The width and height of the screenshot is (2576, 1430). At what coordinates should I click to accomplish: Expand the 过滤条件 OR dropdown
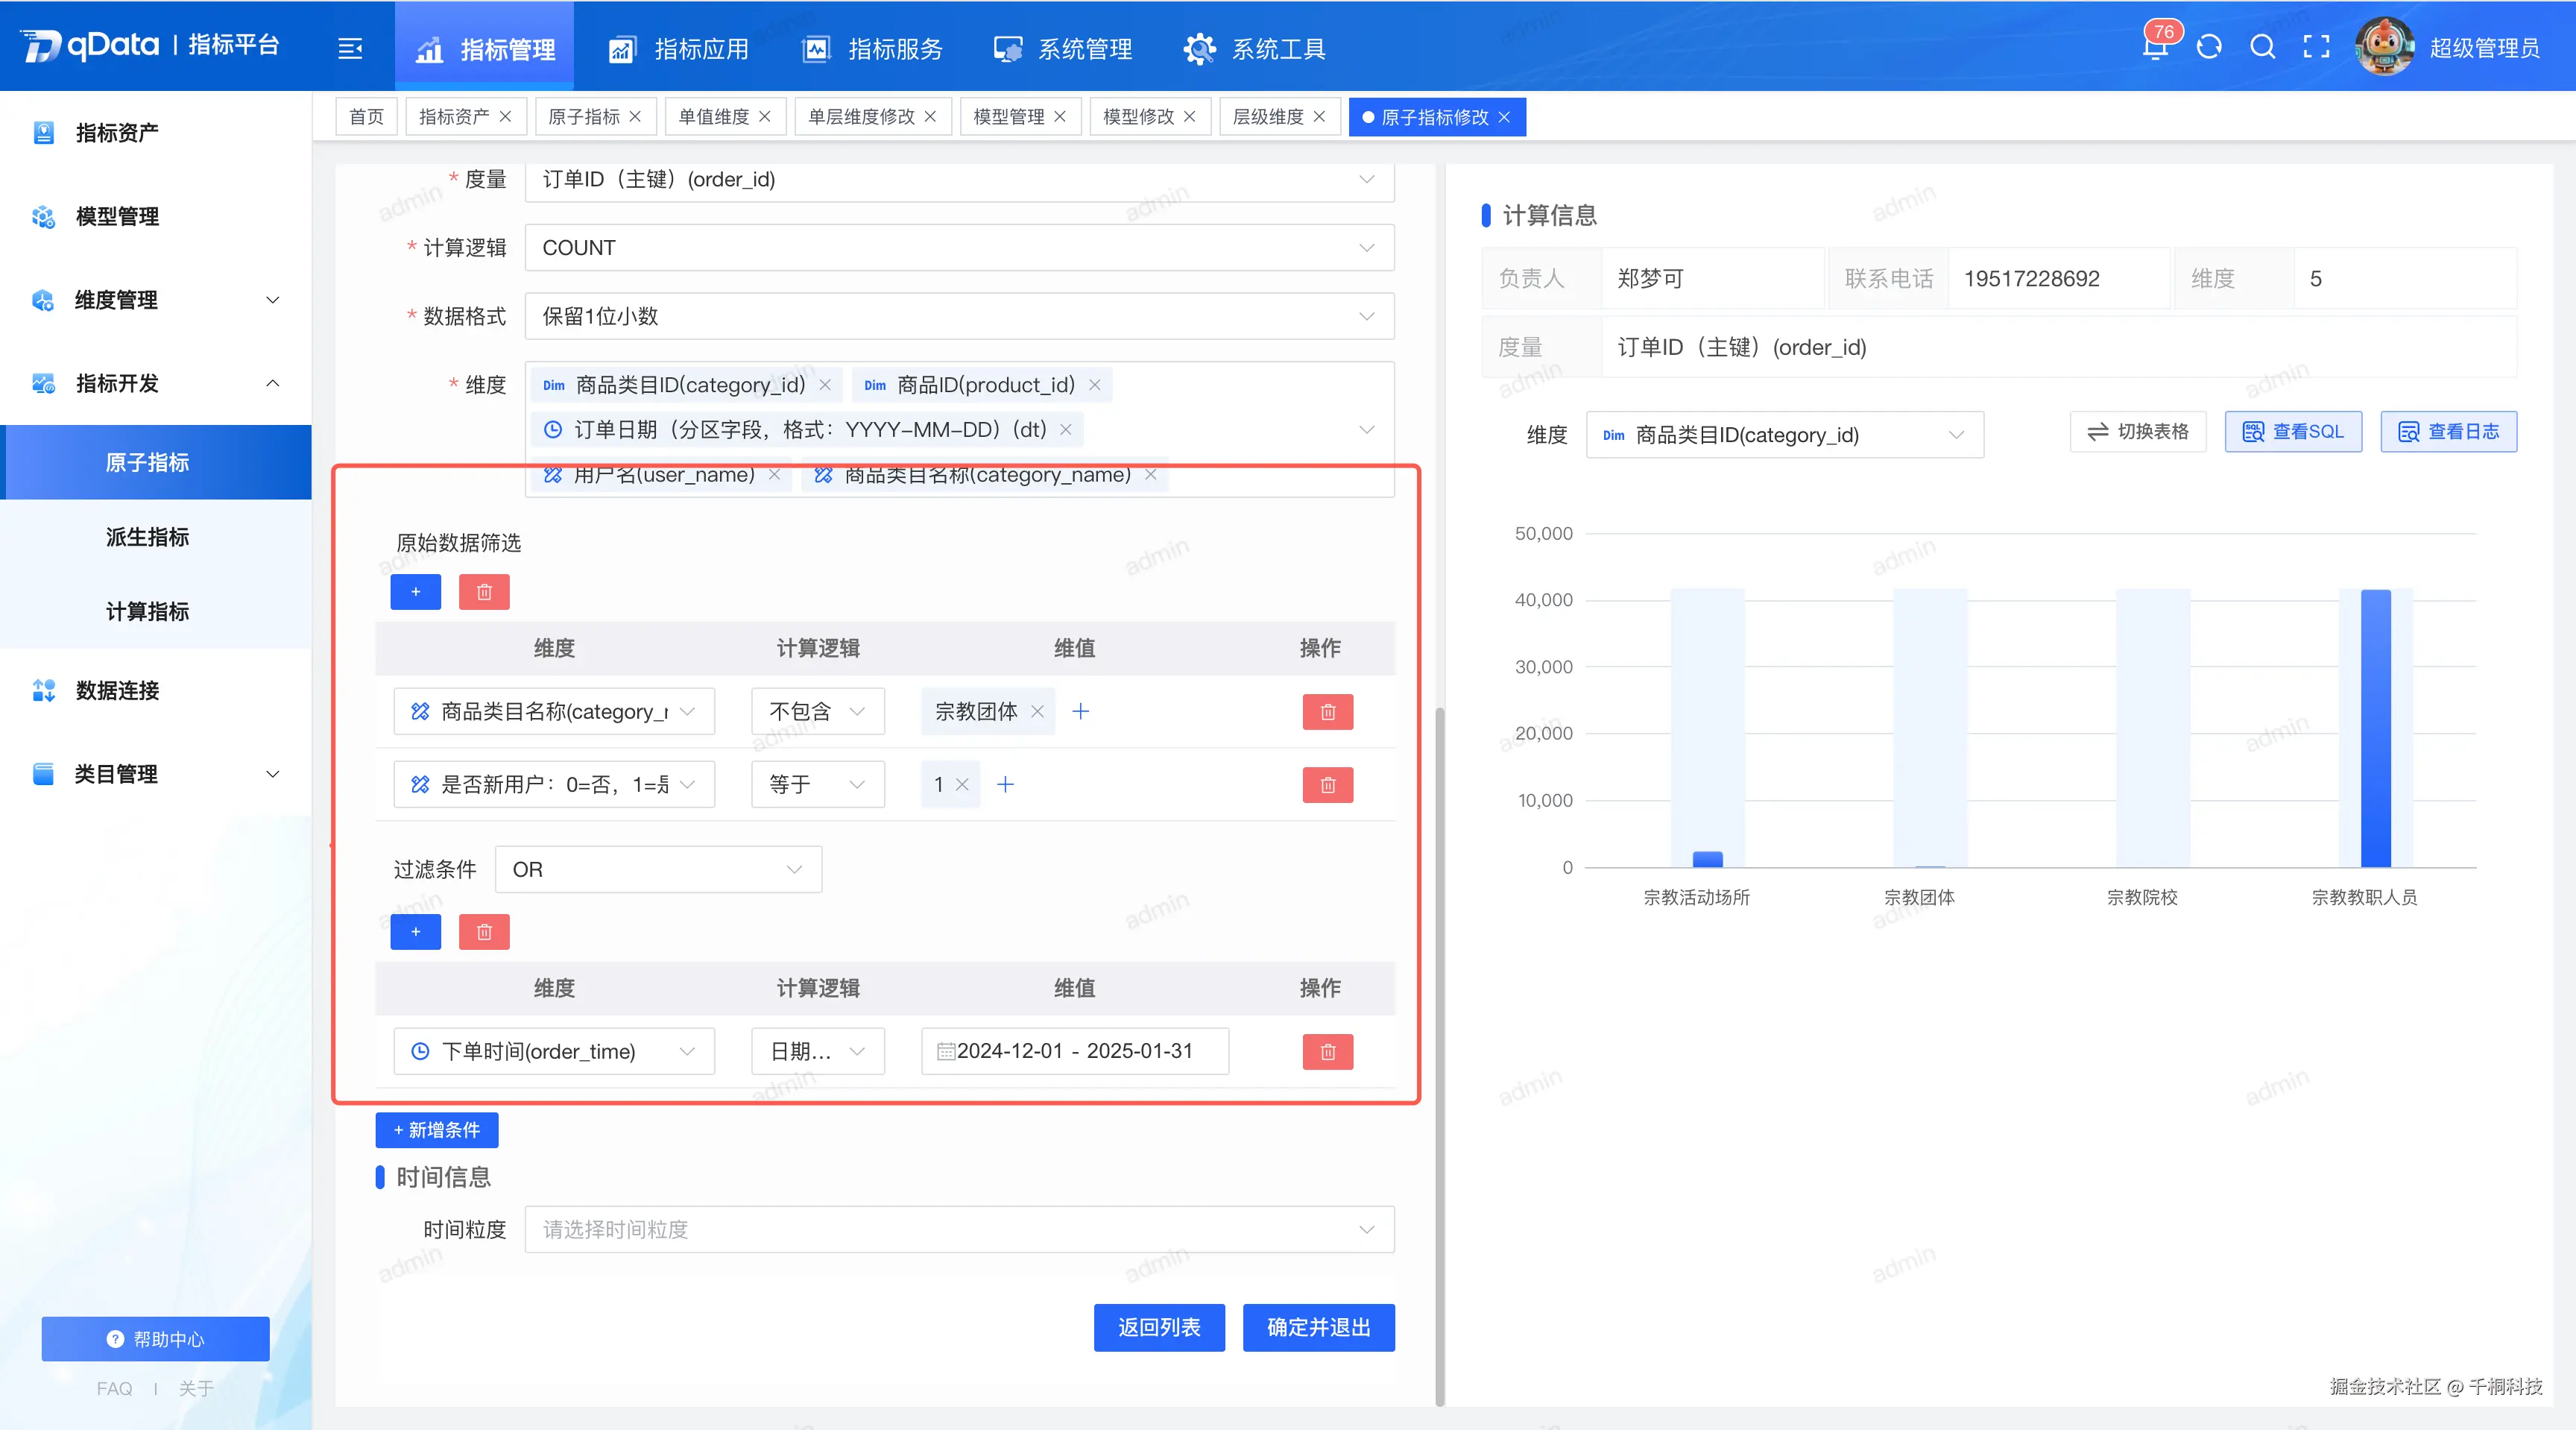(658, 869)
